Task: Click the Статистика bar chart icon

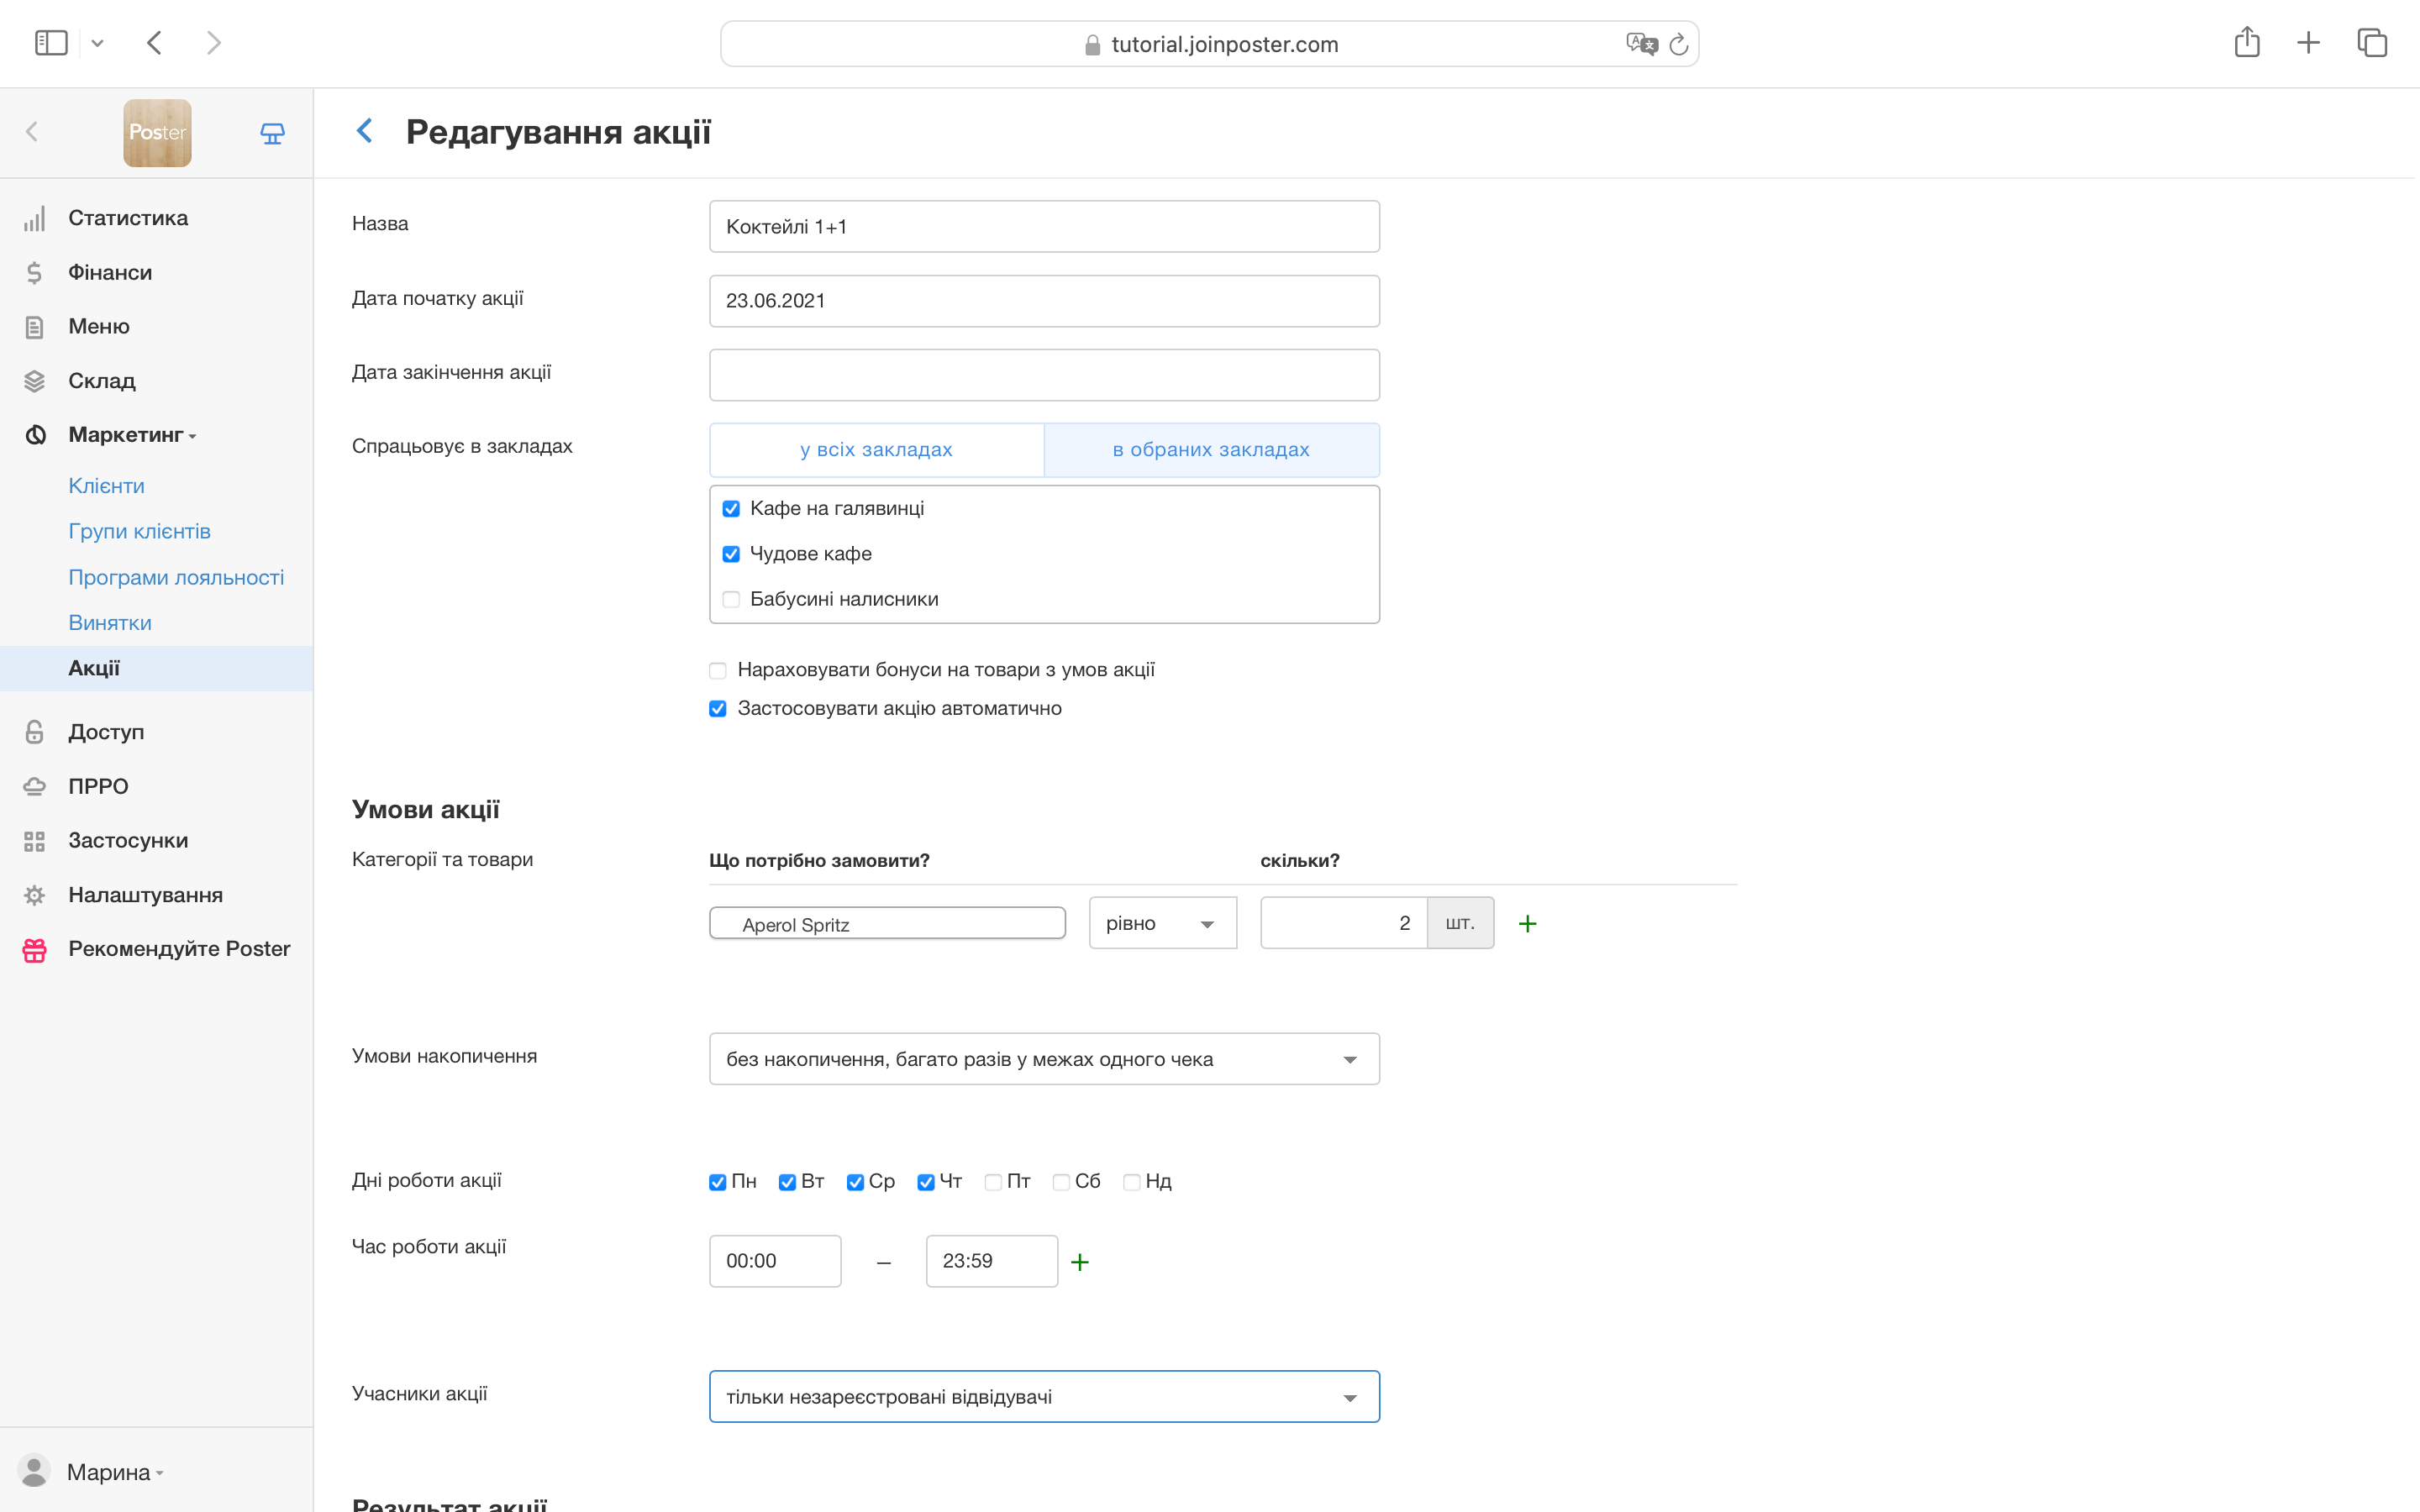Action: click(35, 218)
